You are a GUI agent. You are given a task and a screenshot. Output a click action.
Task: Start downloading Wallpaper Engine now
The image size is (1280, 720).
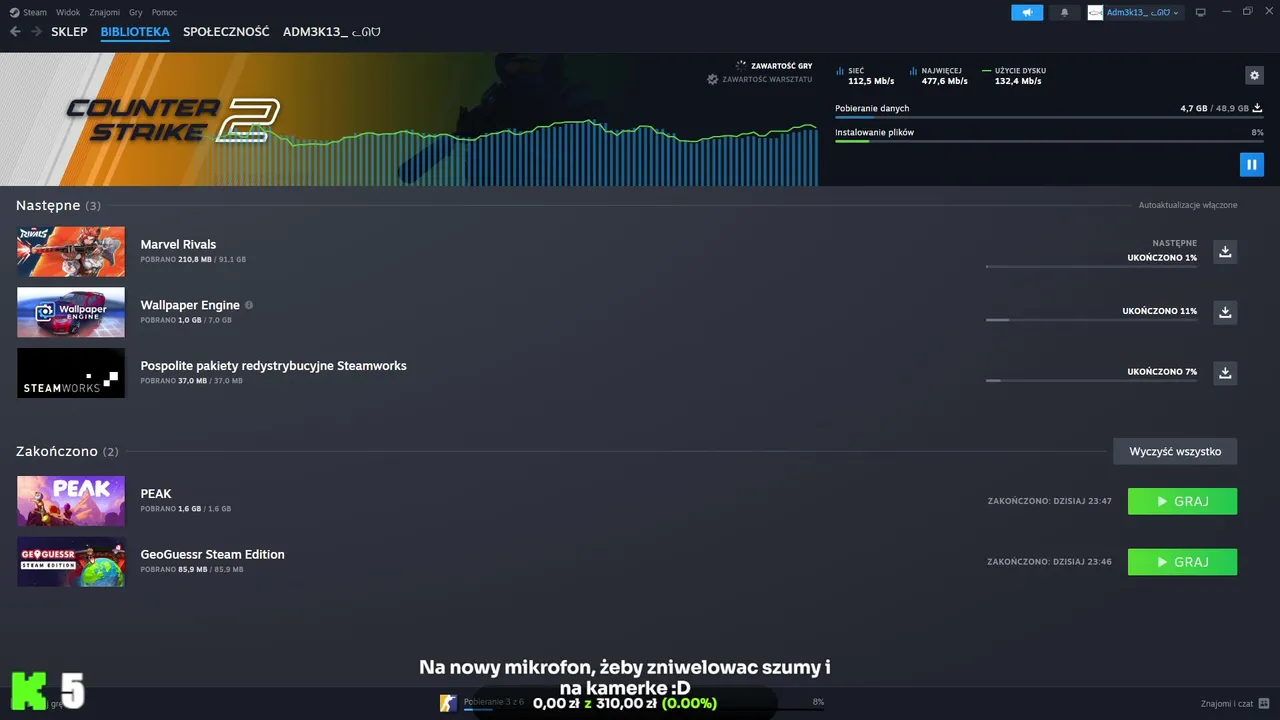click(x=1225, y=312)
